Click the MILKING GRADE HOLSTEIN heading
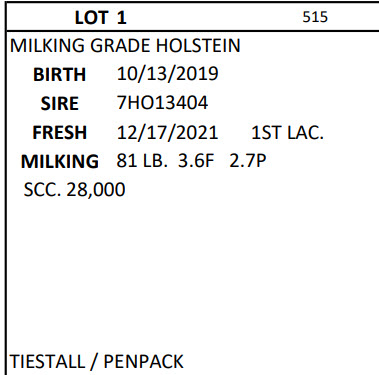Image resolution: width=379 pixels, height=375 pixels. [x=125, y=46]
